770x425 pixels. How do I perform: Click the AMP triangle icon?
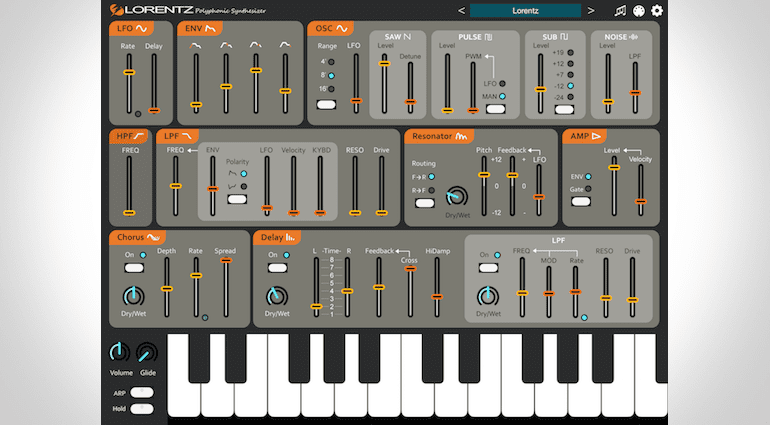tap(596, 136)
